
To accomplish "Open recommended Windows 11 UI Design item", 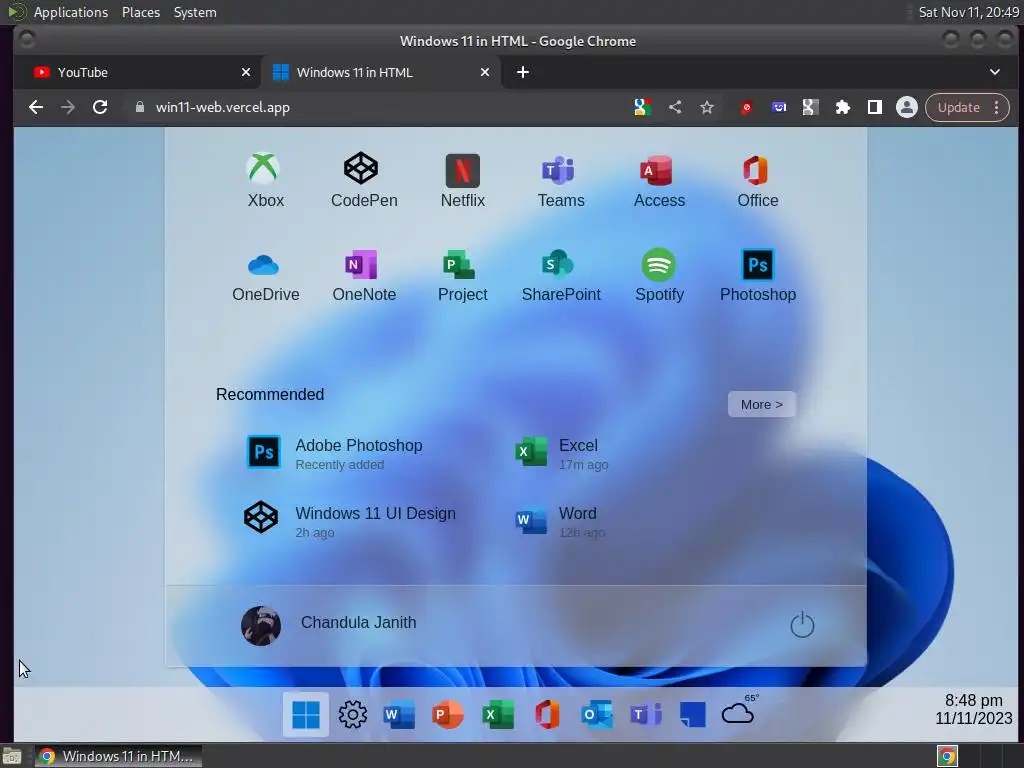I will (x=350, y=520).
